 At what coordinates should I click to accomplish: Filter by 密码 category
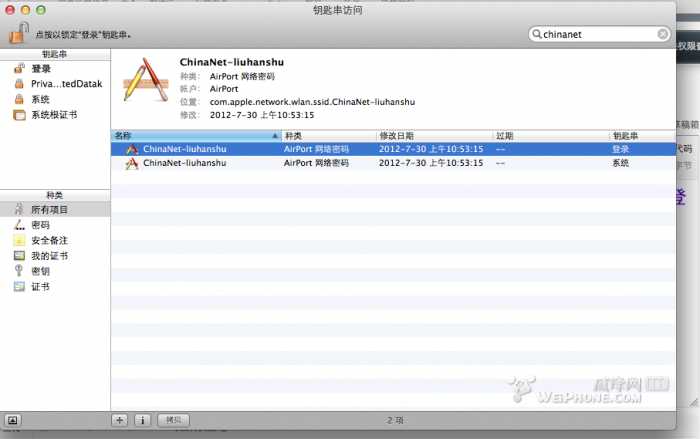tap(40, 225)
